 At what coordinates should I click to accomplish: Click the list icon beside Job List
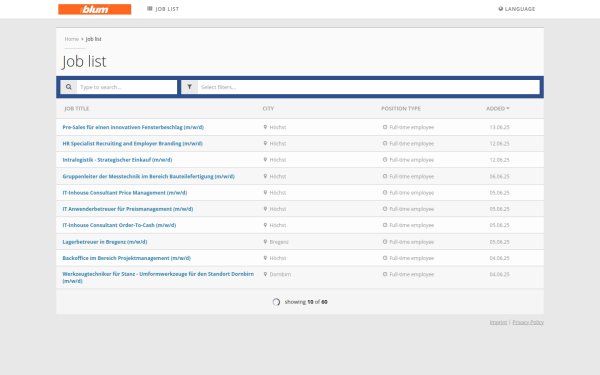(150, 8)
